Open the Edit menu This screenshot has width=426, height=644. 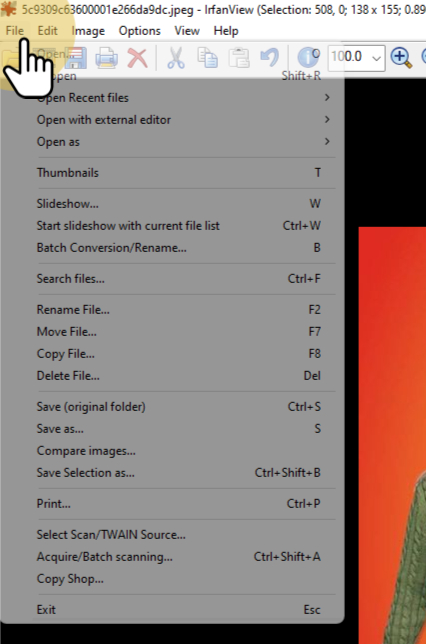coord(47,31)
